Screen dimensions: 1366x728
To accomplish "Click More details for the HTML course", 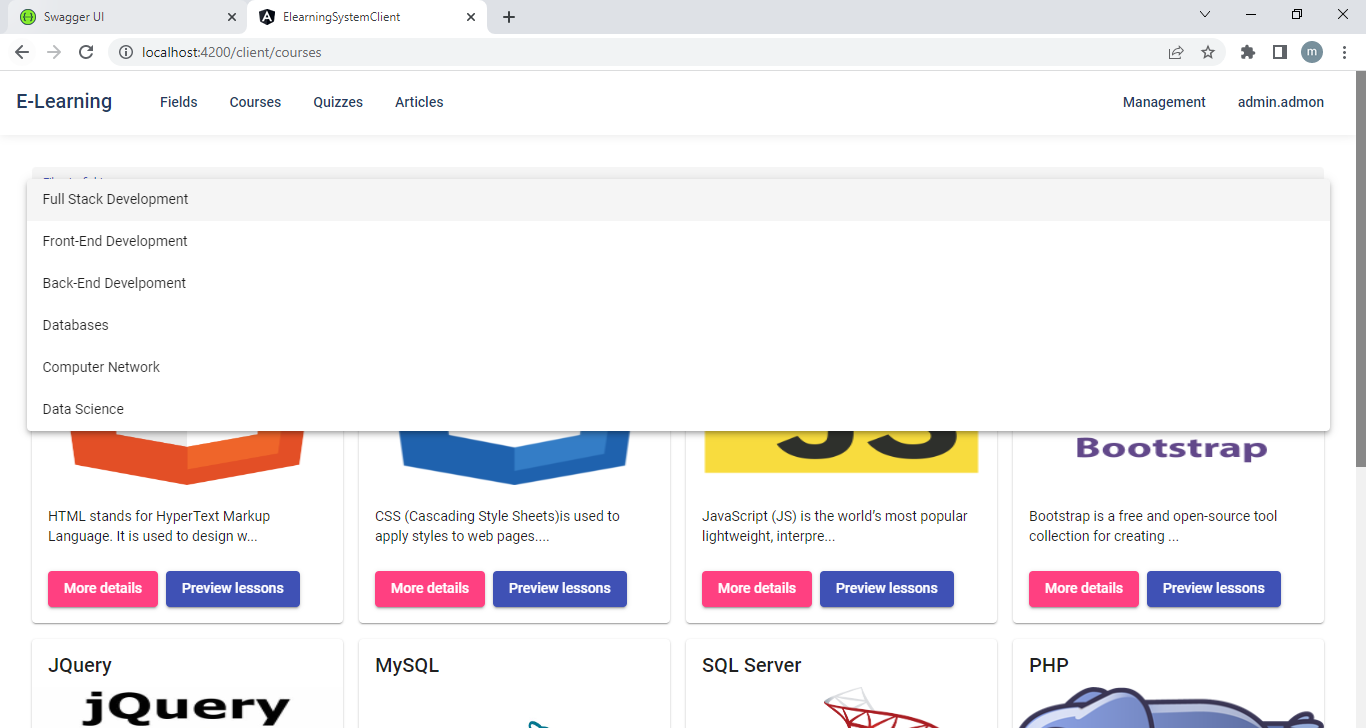I will point(103,588).
